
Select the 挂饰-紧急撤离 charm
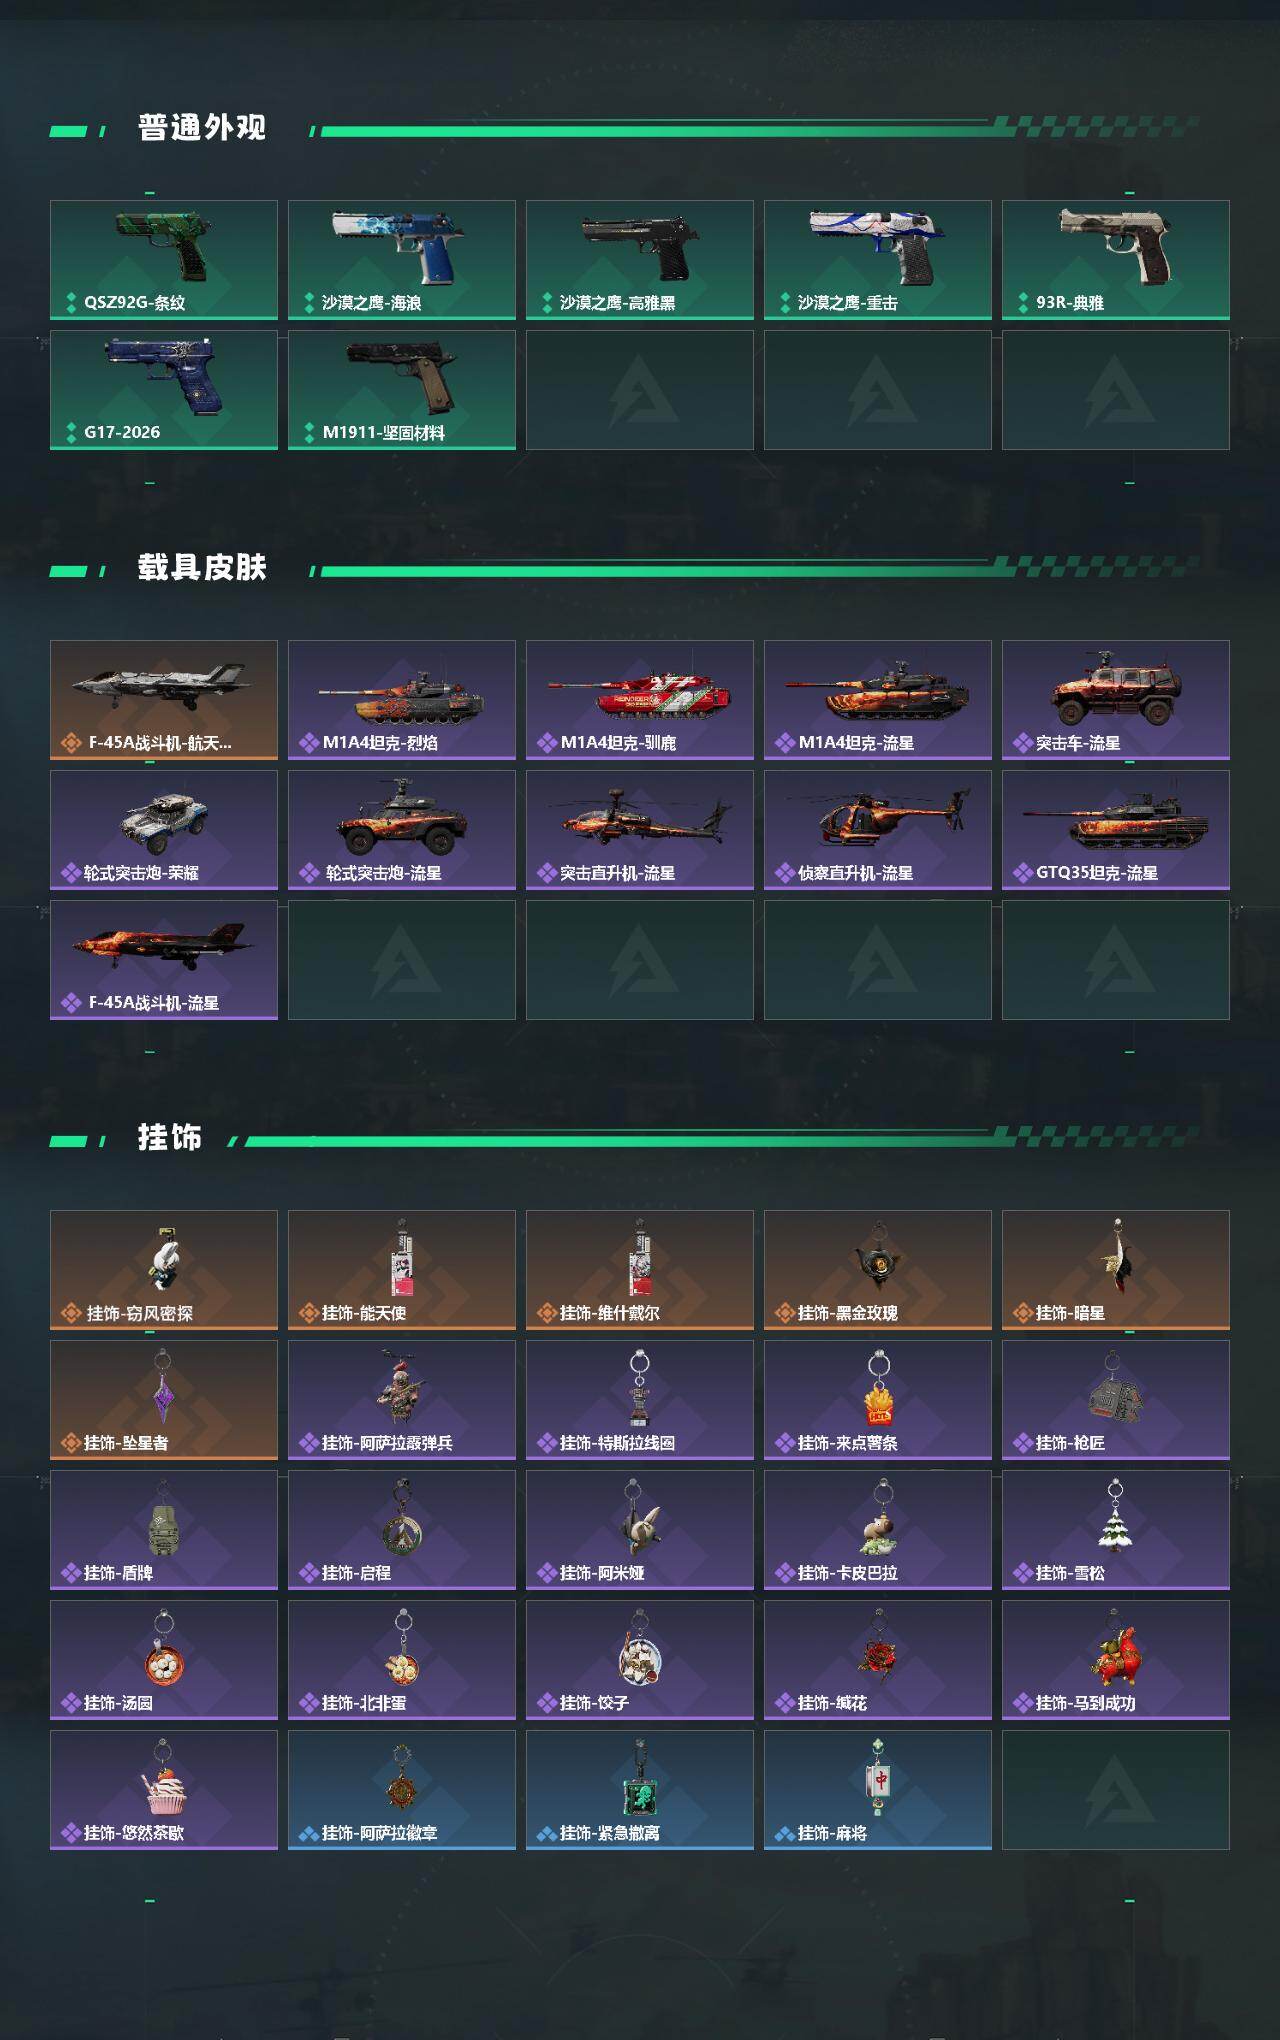click(x=640, y=1790)
